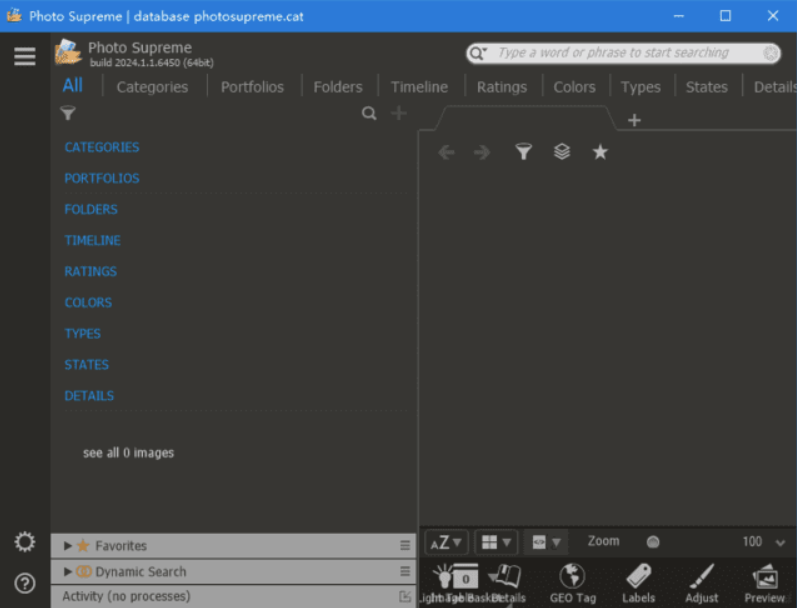The image size is (797, 608).
Task: Select the empty collection viewer tab
Action: 526,118
